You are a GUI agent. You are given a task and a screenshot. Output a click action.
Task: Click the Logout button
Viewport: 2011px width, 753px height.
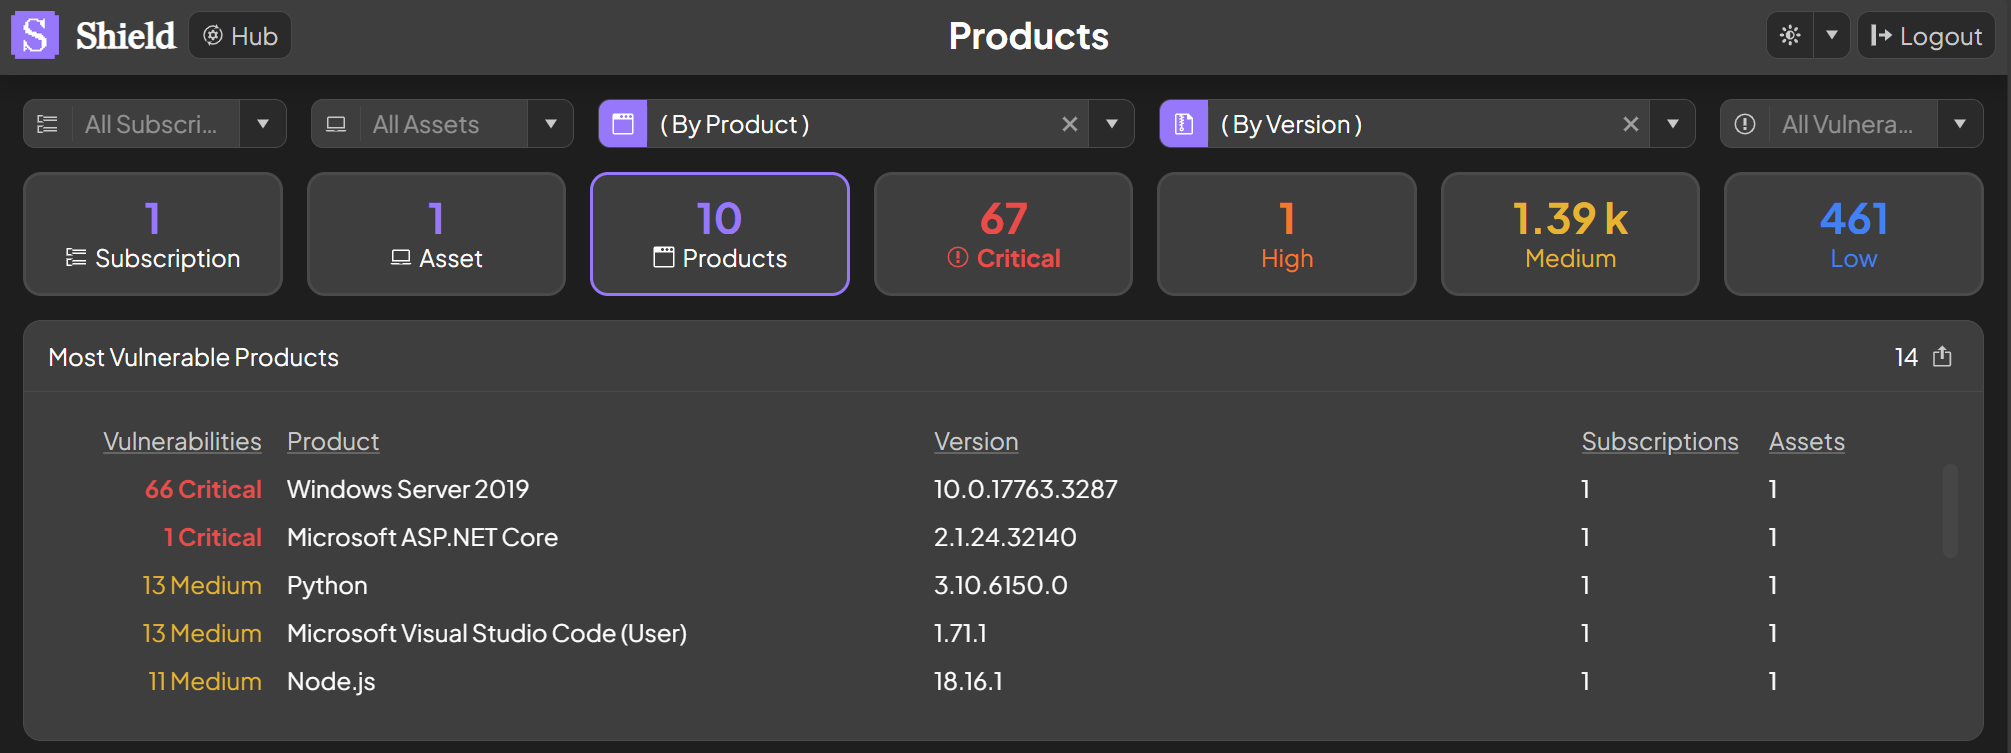[x=1926, y=36]
